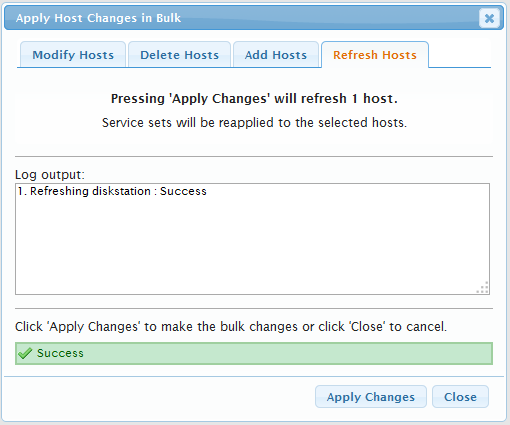Click the Apply Changes button
This screenshot has height=425, width=510.
click(x=371, y=397)
